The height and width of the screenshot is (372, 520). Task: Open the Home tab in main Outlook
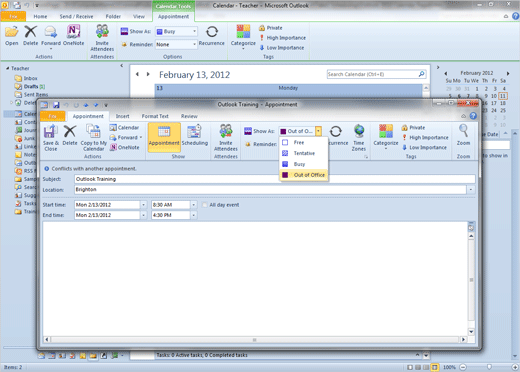click(x=40, y=17)
